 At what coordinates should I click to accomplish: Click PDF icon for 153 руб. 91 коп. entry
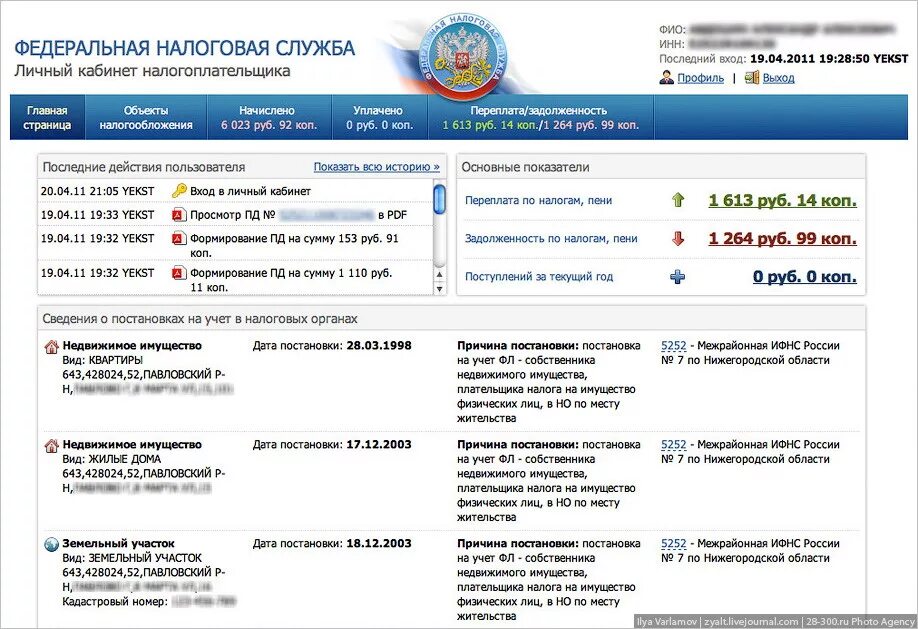coord(179,238)
